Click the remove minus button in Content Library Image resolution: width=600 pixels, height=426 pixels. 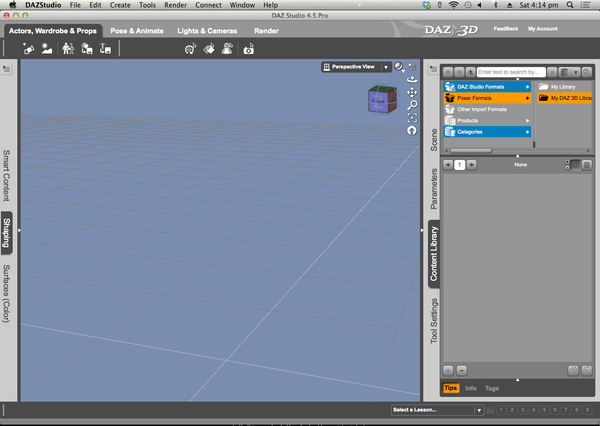coord(462,370)
